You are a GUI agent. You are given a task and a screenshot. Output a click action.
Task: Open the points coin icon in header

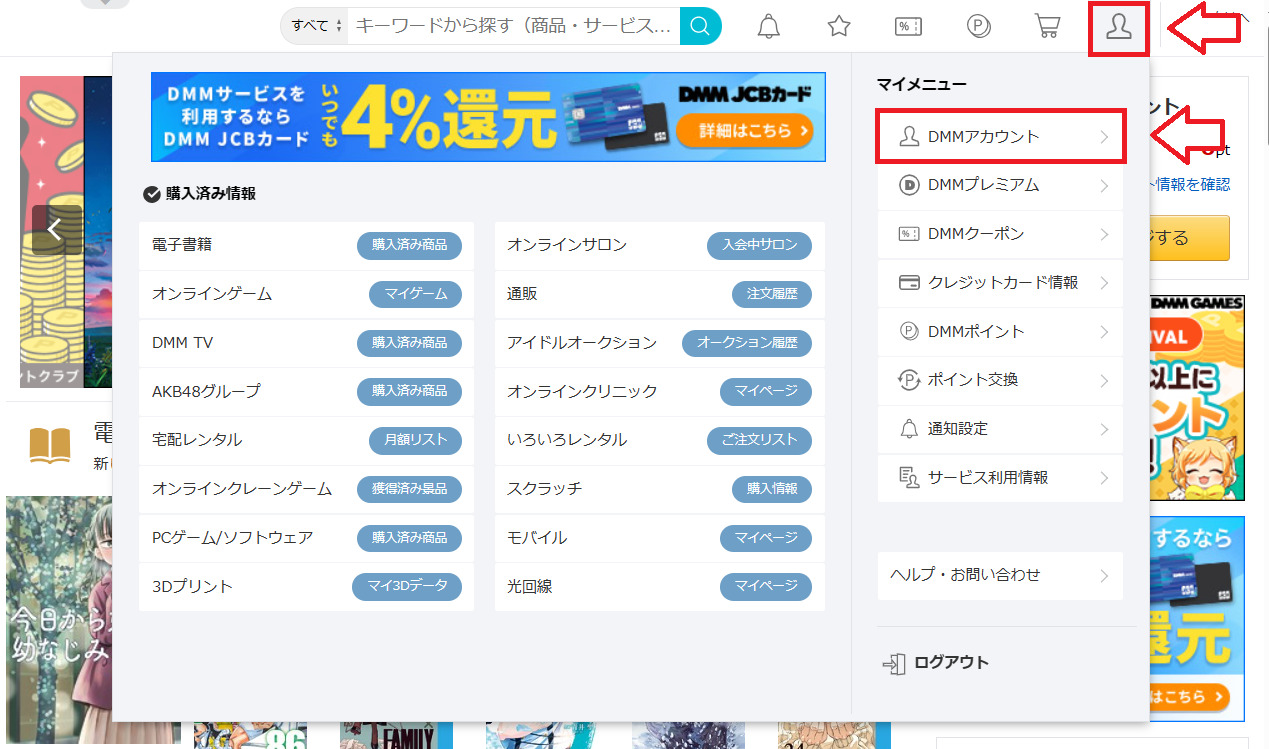click(979, 27)
